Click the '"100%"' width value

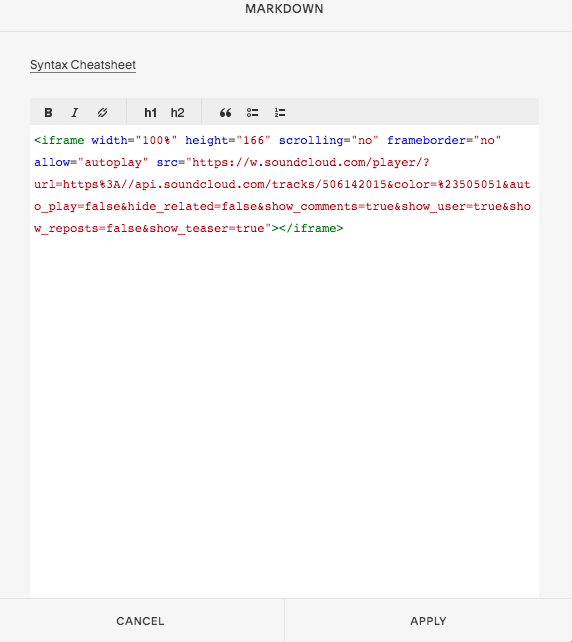coord(156,140)
